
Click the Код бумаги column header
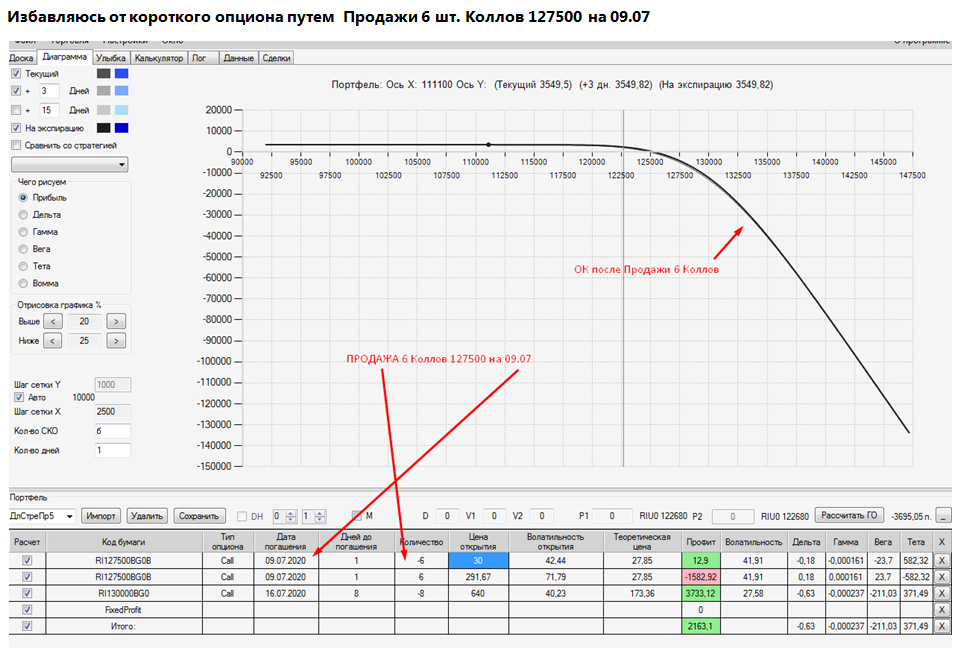point(124,541)
